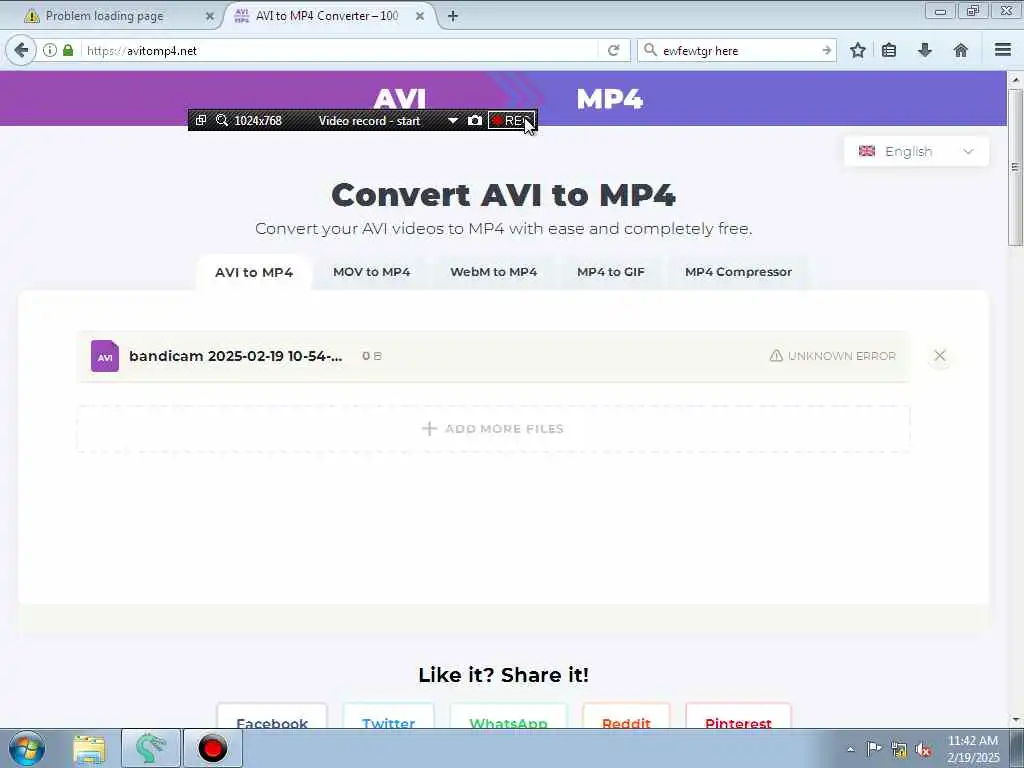Image resolution: width=1024 pixels, height=768 pixels.
Task: Share on Pinterest button
Action: coord(739,716)
